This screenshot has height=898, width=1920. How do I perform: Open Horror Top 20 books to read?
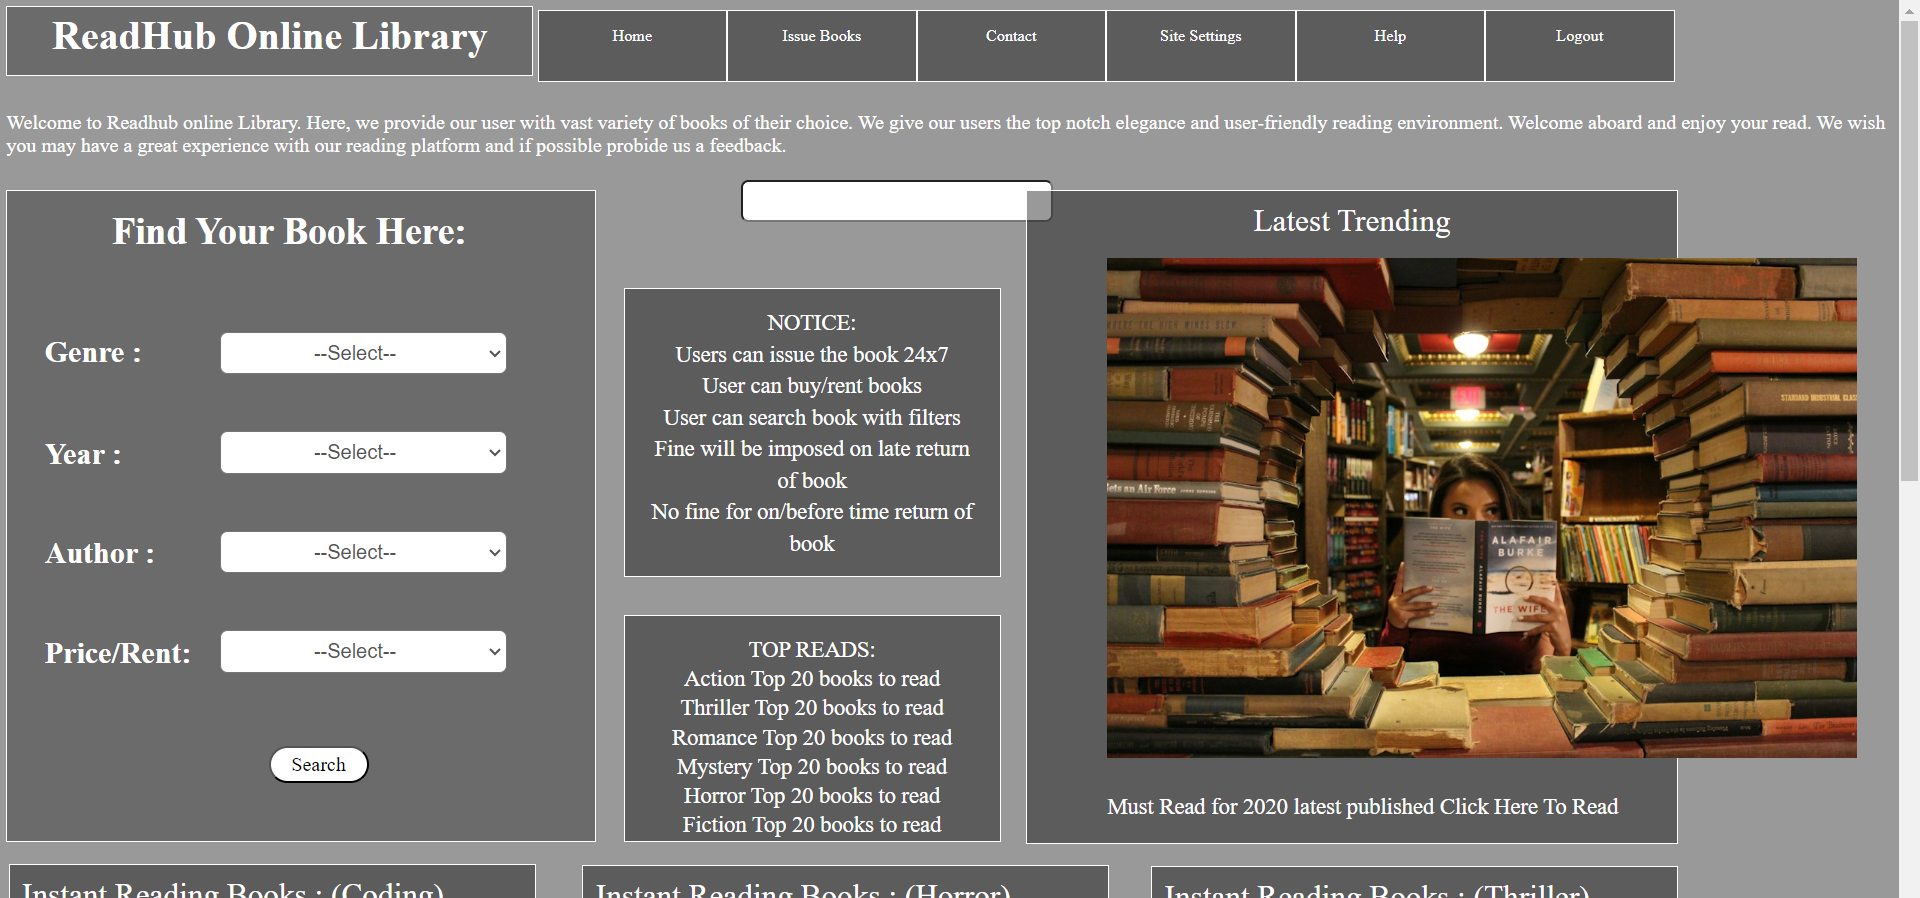point(812,796)
